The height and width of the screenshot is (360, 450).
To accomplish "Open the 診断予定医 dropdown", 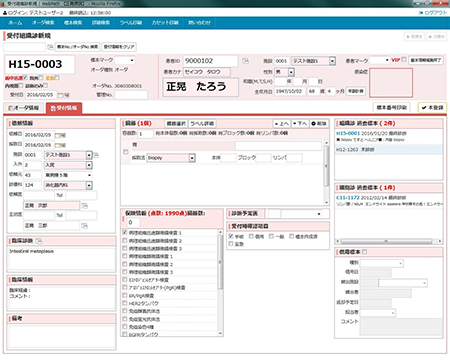I will (x=302, y=213).
